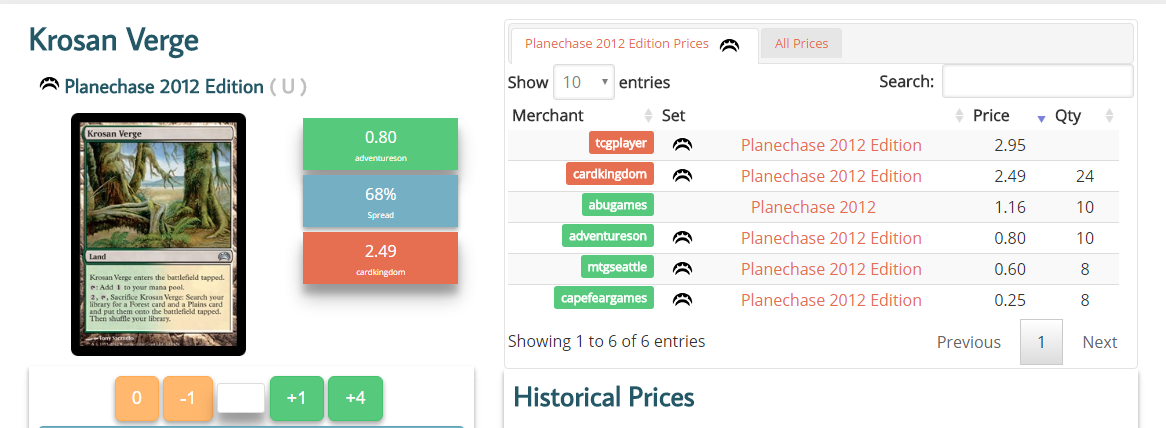Click set icon in cardkingdom row

(682, 175)
